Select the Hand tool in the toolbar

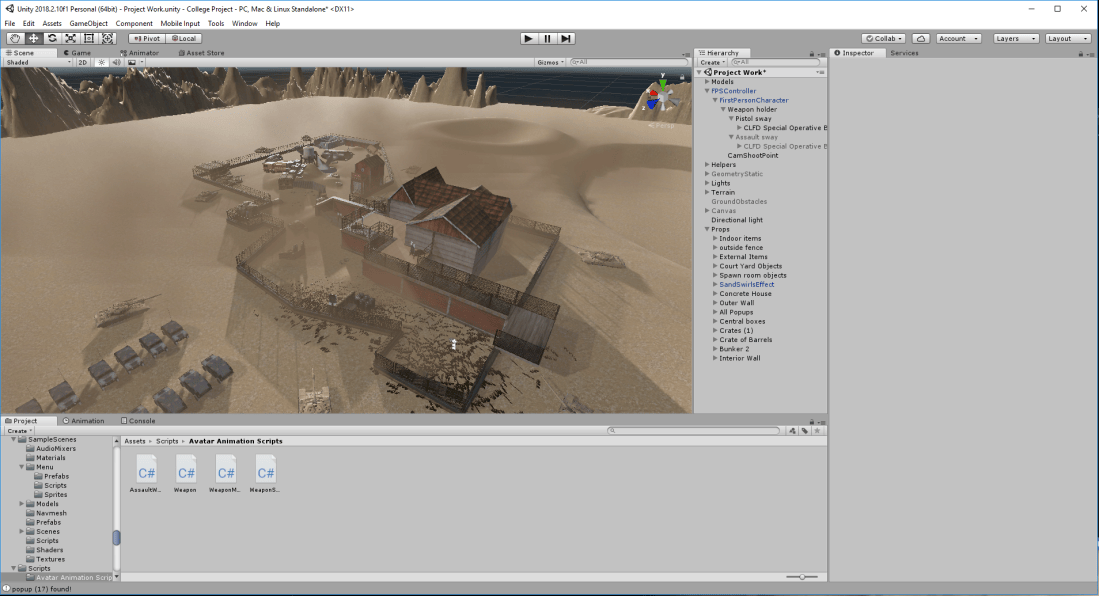[15, 39]
